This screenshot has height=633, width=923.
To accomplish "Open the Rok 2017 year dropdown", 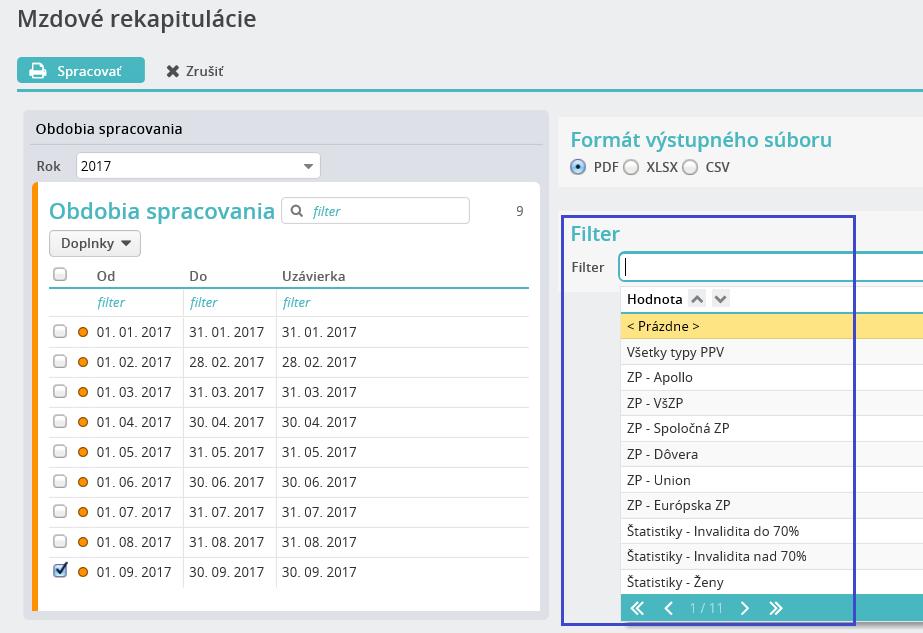I will (198, 165).
